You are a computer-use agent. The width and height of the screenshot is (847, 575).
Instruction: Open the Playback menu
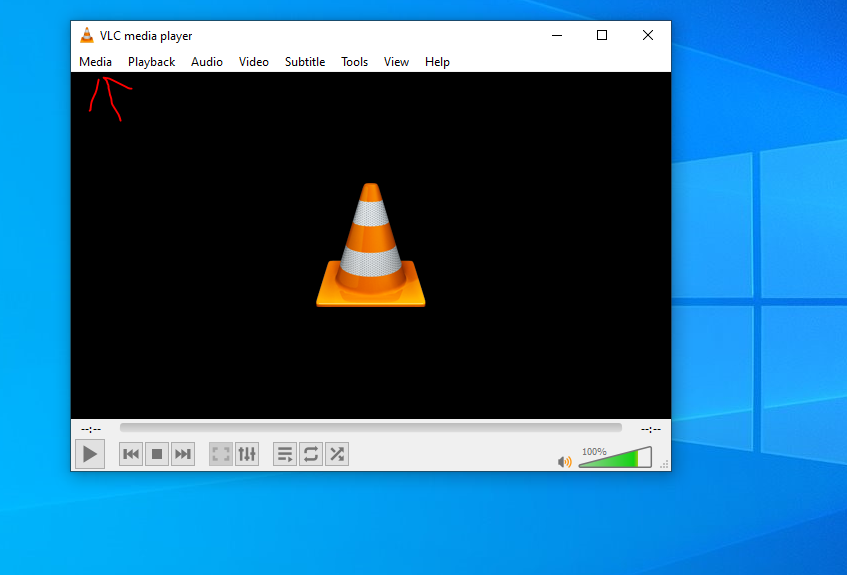[x=151, y=62]
